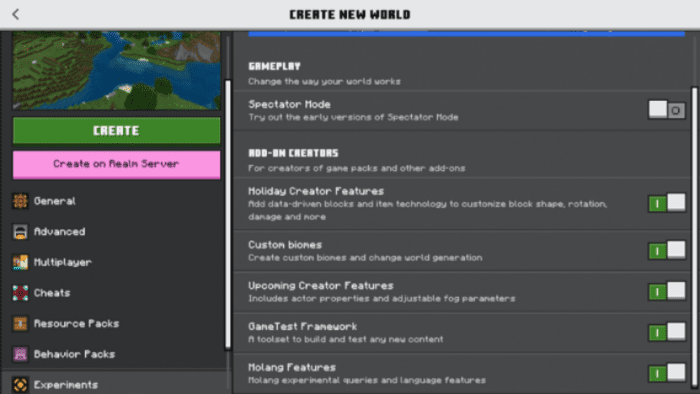Click the world preview thumbnail
Image resolution: width=700 pixels, height=394 pixels.
(x=117, y=71)
